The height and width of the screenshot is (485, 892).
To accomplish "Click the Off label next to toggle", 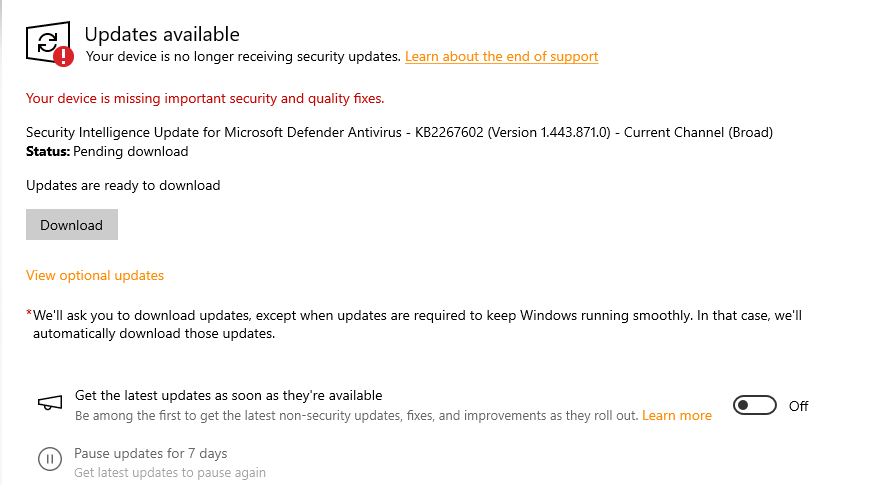I will coord(798,406).
